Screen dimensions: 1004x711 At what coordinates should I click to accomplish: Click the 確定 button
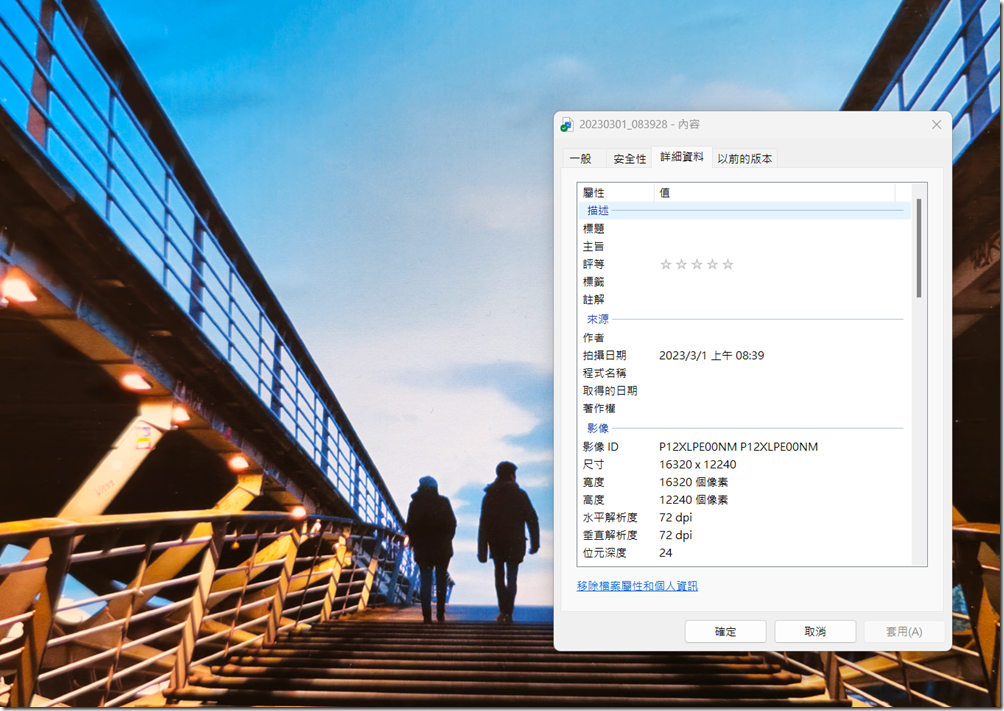point(725,632)
